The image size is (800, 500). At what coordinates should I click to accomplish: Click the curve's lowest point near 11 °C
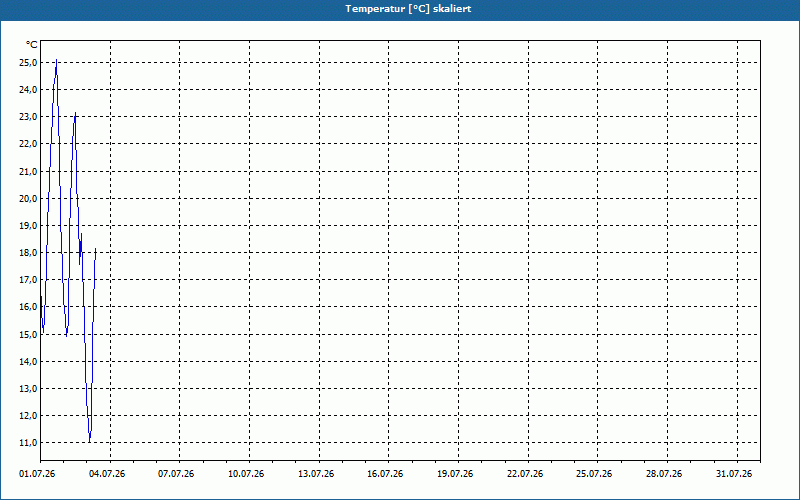pos(90,441)
